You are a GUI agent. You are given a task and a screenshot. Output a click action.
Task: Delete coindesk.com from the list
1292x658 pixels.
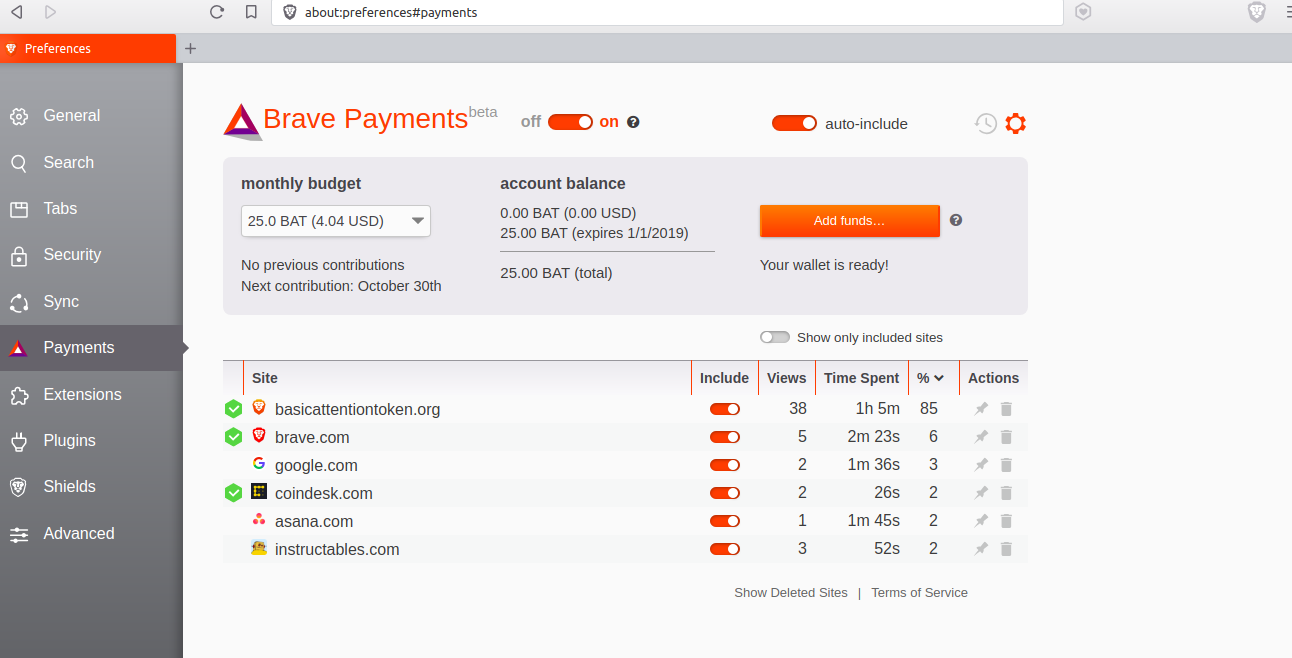1006,493
